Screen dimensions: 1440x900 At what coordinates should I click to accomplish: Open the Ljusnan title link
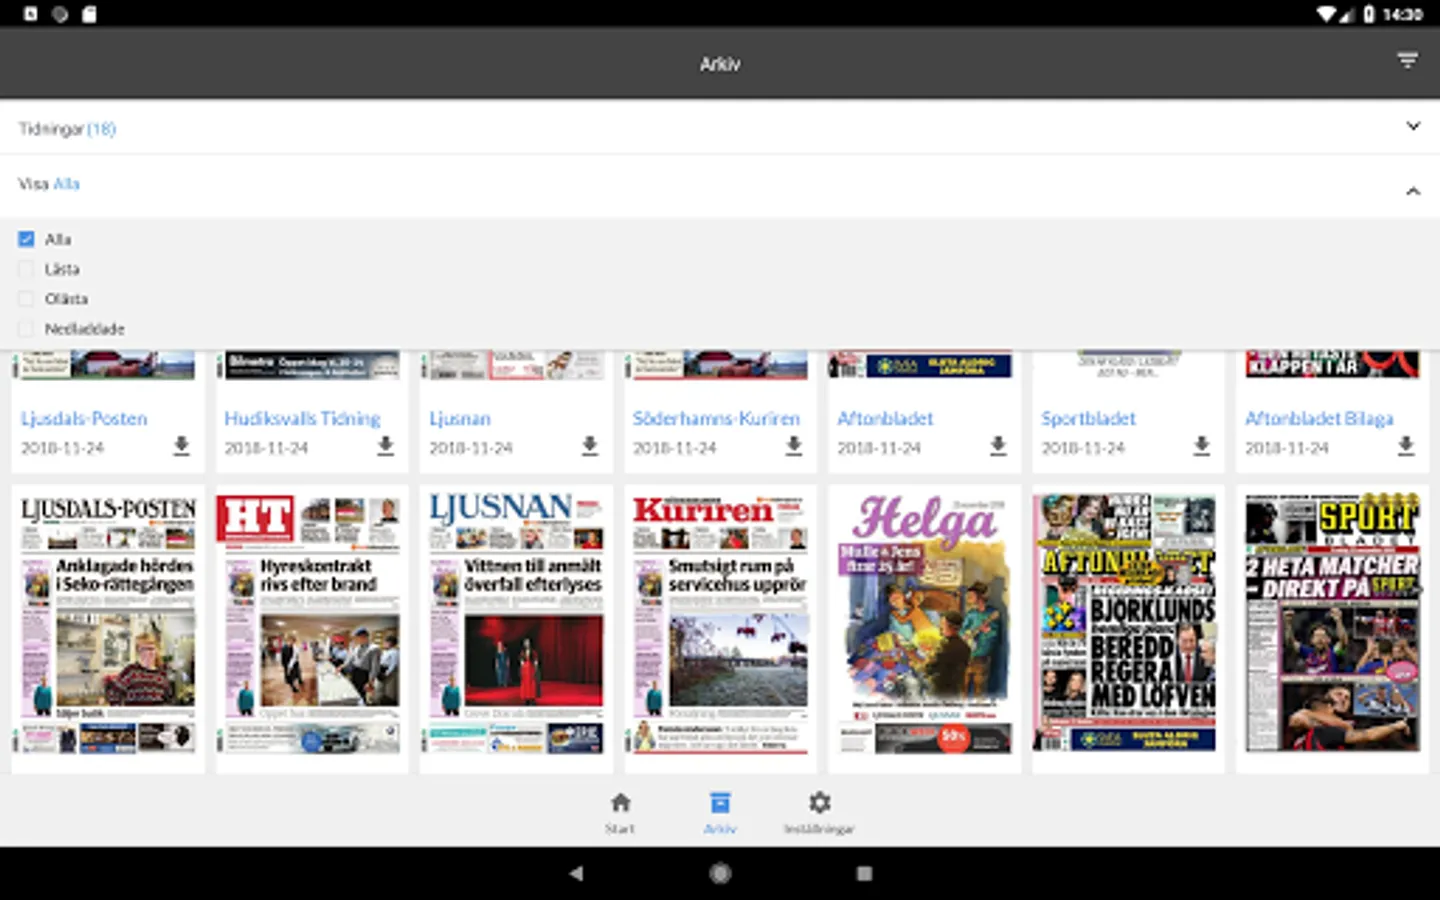point(460,418)
